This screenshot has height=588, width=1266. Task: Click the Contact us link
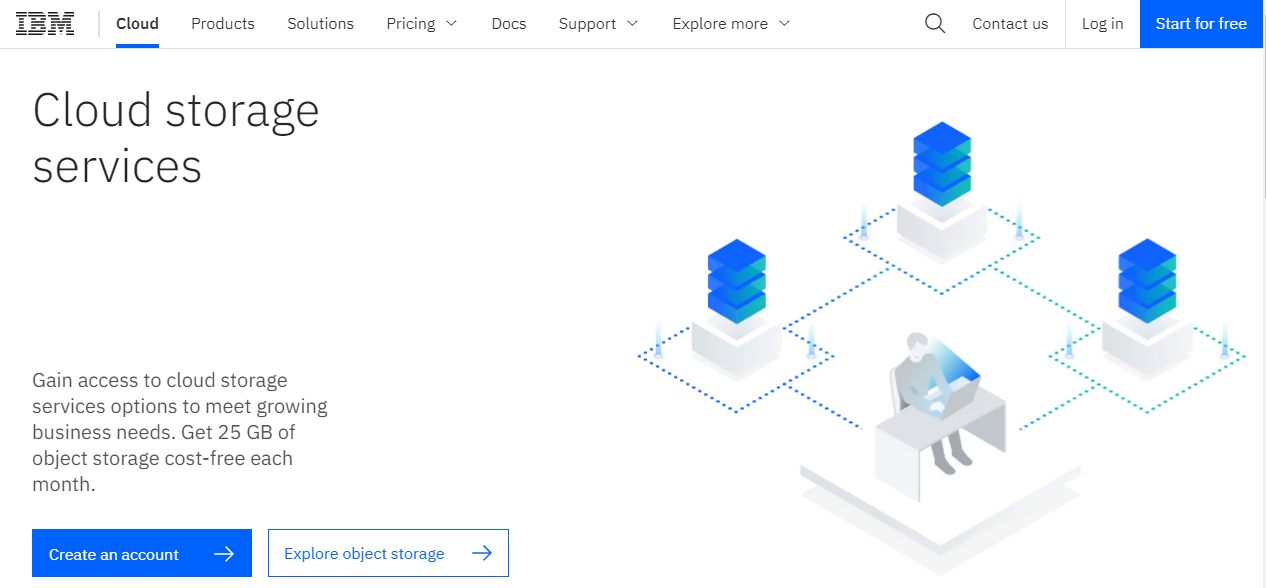click(x=1010, y=24)
